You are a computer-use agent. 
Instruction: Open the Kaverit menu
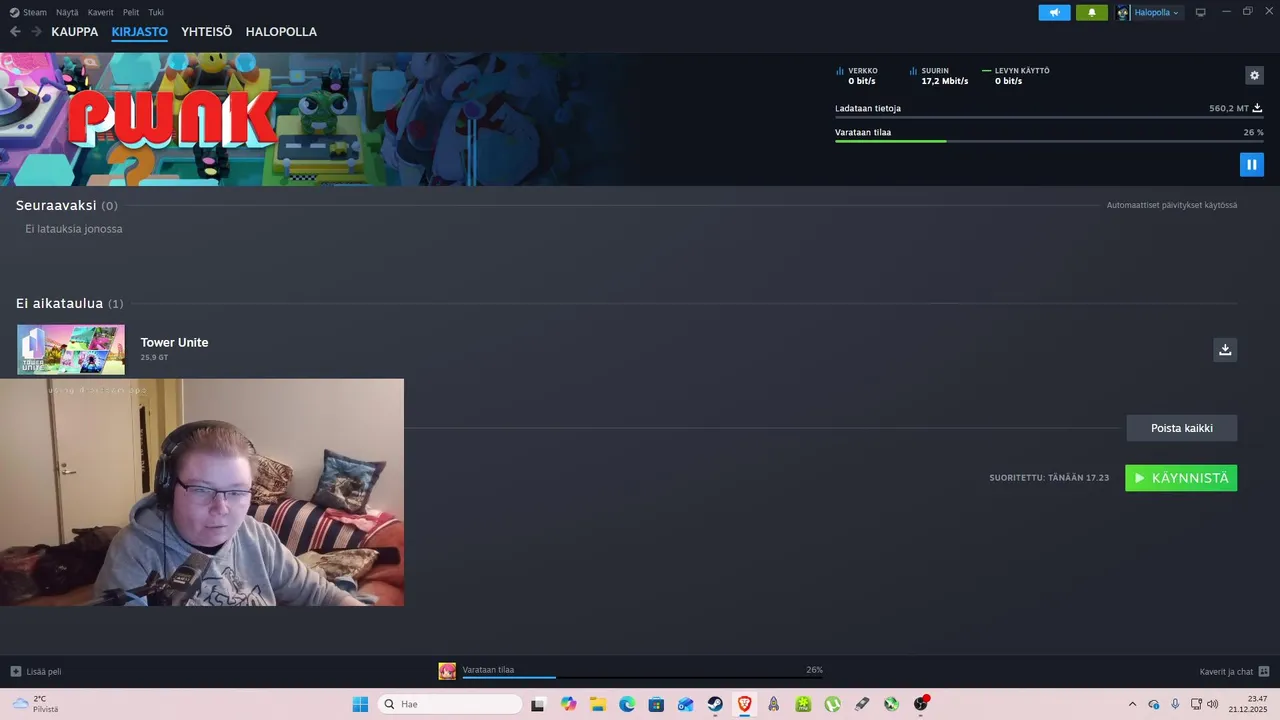100,12
